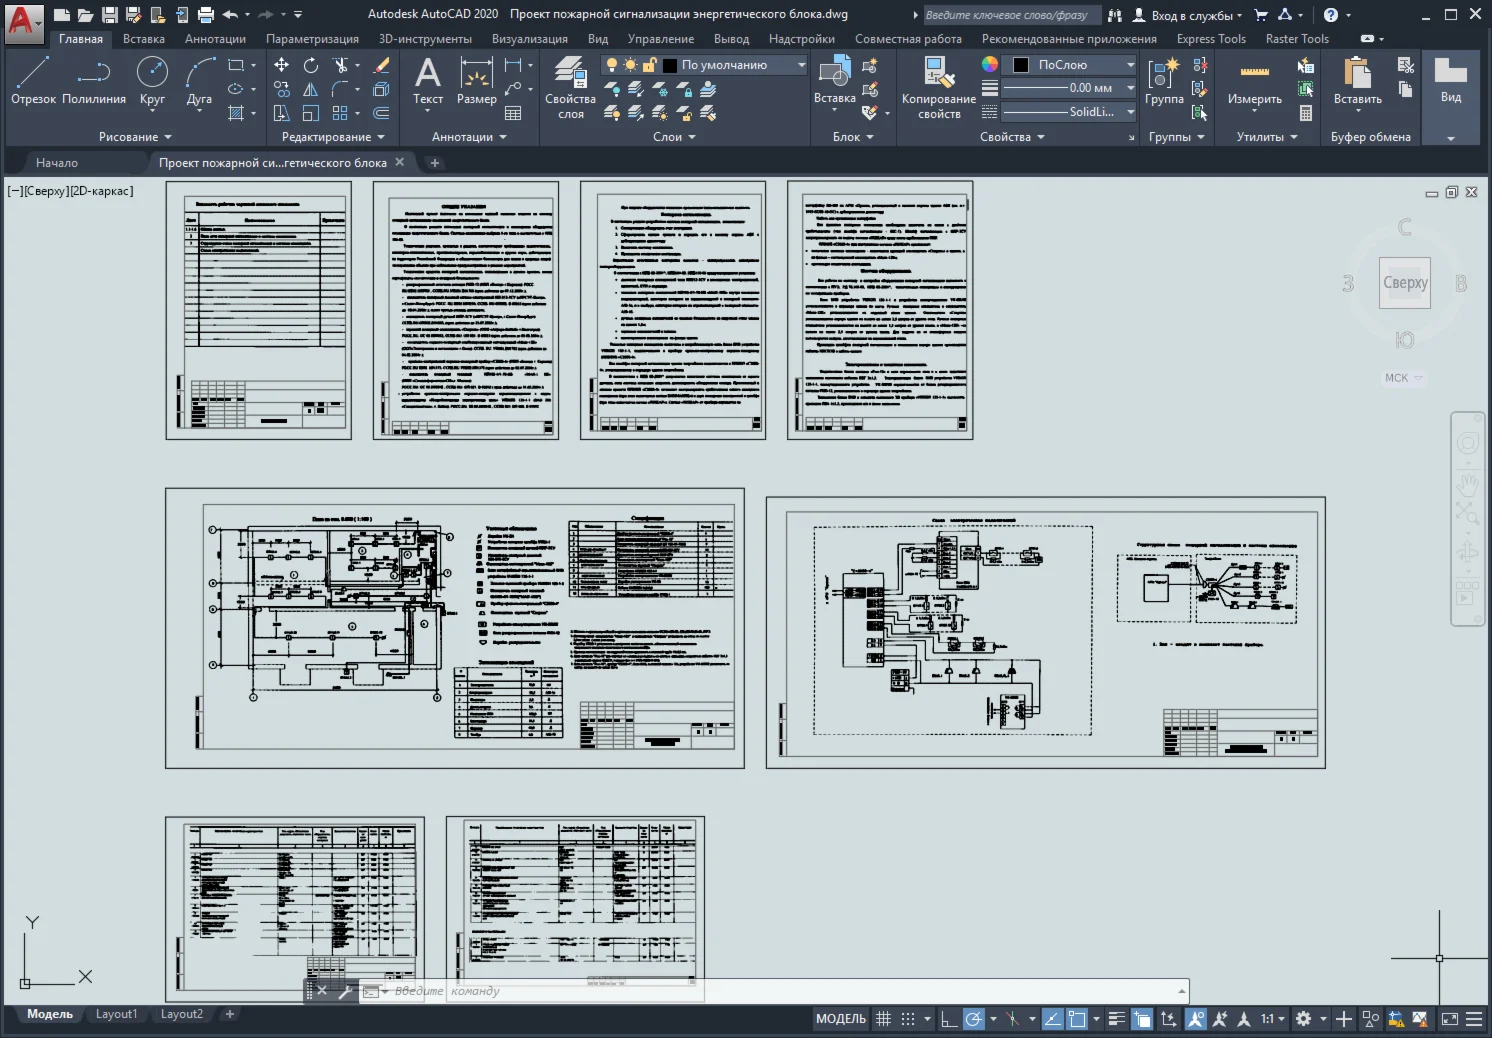1492x1038 pixels.
Task: Toggle ortho mode in status bar
Action: [949, 1019]
